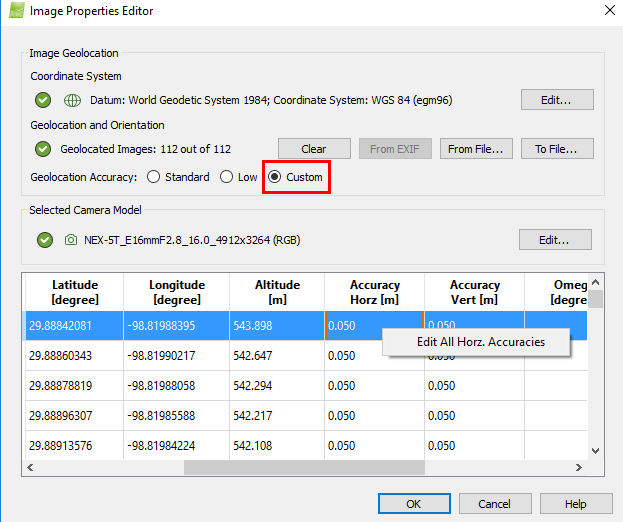Click the green checkmark beside Coordinate System datum
The height and width of the screenshot is (522, 623).
[x=43, y=100]
